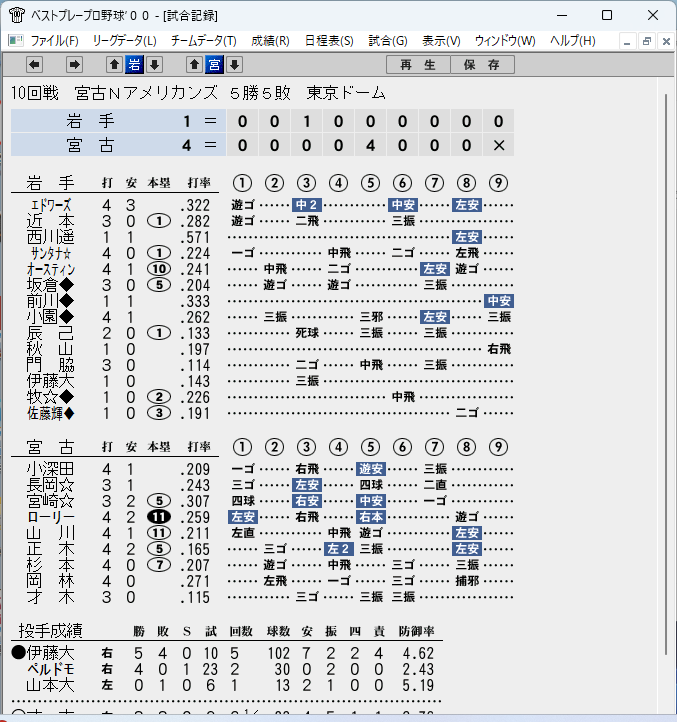Select batter 前川◆ row

tap(50, 301)
